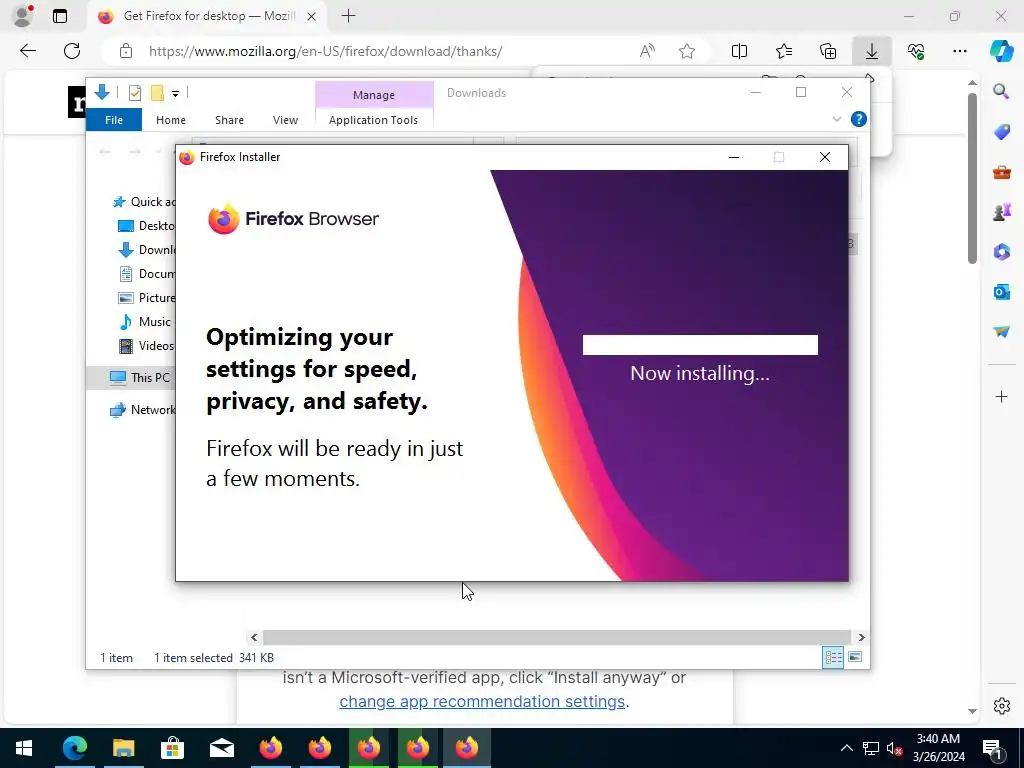Image resolution: width=1024 pixels, height=768 pixels.
Task: Open Edge Downloads toolbar icon
Action: [872, 51]
